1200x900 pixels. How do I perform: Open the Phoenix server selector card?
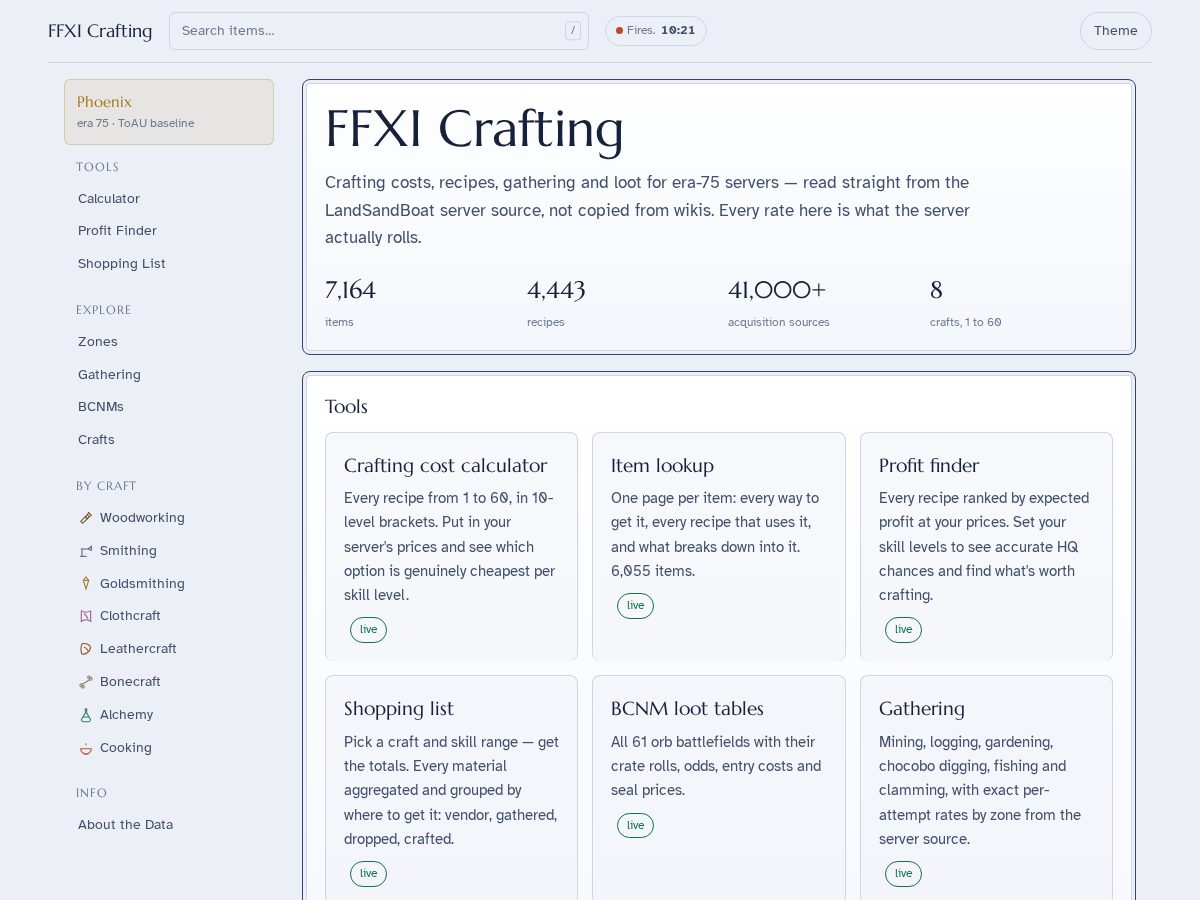pos(169,112)
